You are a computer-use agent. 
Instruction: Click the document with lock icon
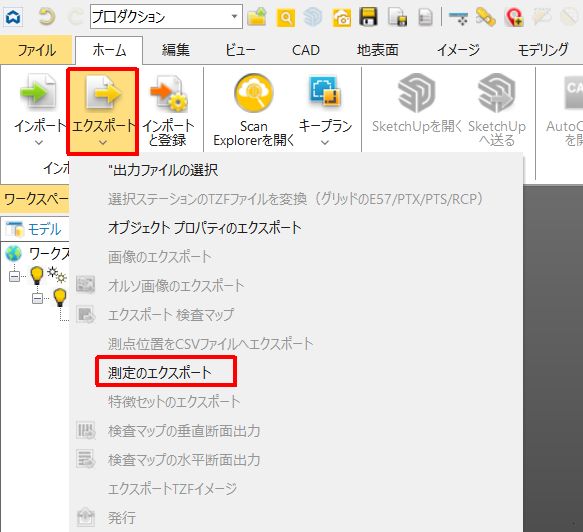397,17
